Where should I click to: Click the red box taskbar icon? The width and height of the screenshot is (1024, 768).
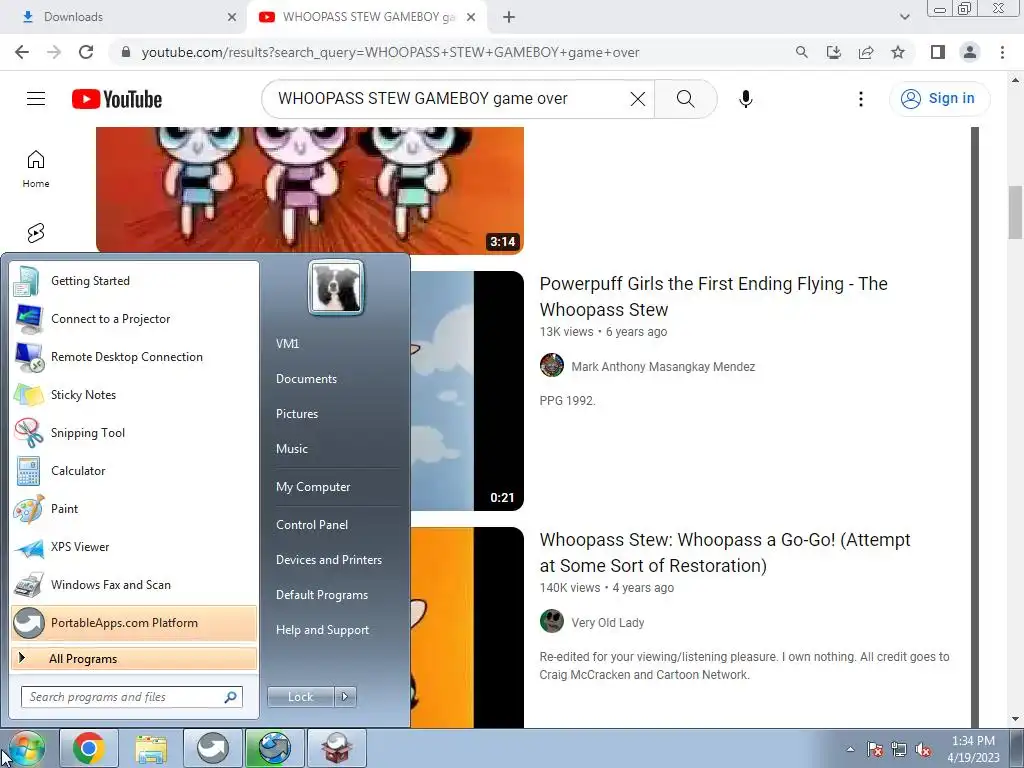click(336, 748)
